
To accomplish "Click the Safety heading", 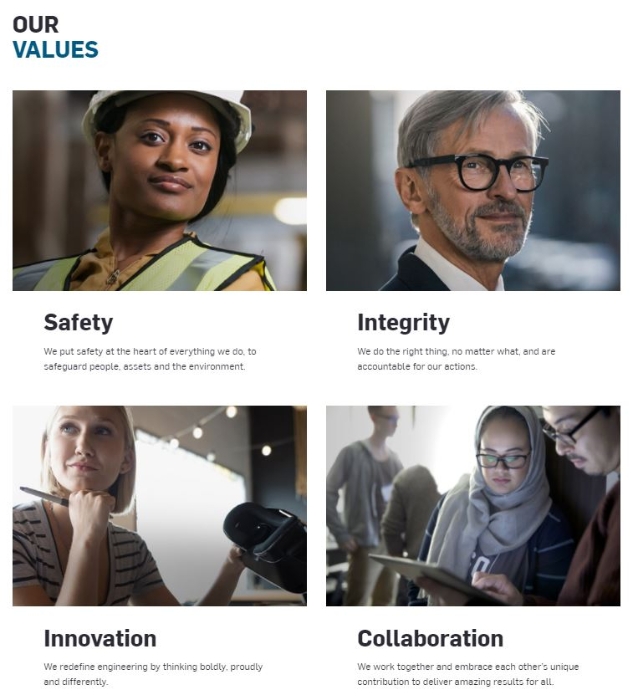I will click(78, 322).
